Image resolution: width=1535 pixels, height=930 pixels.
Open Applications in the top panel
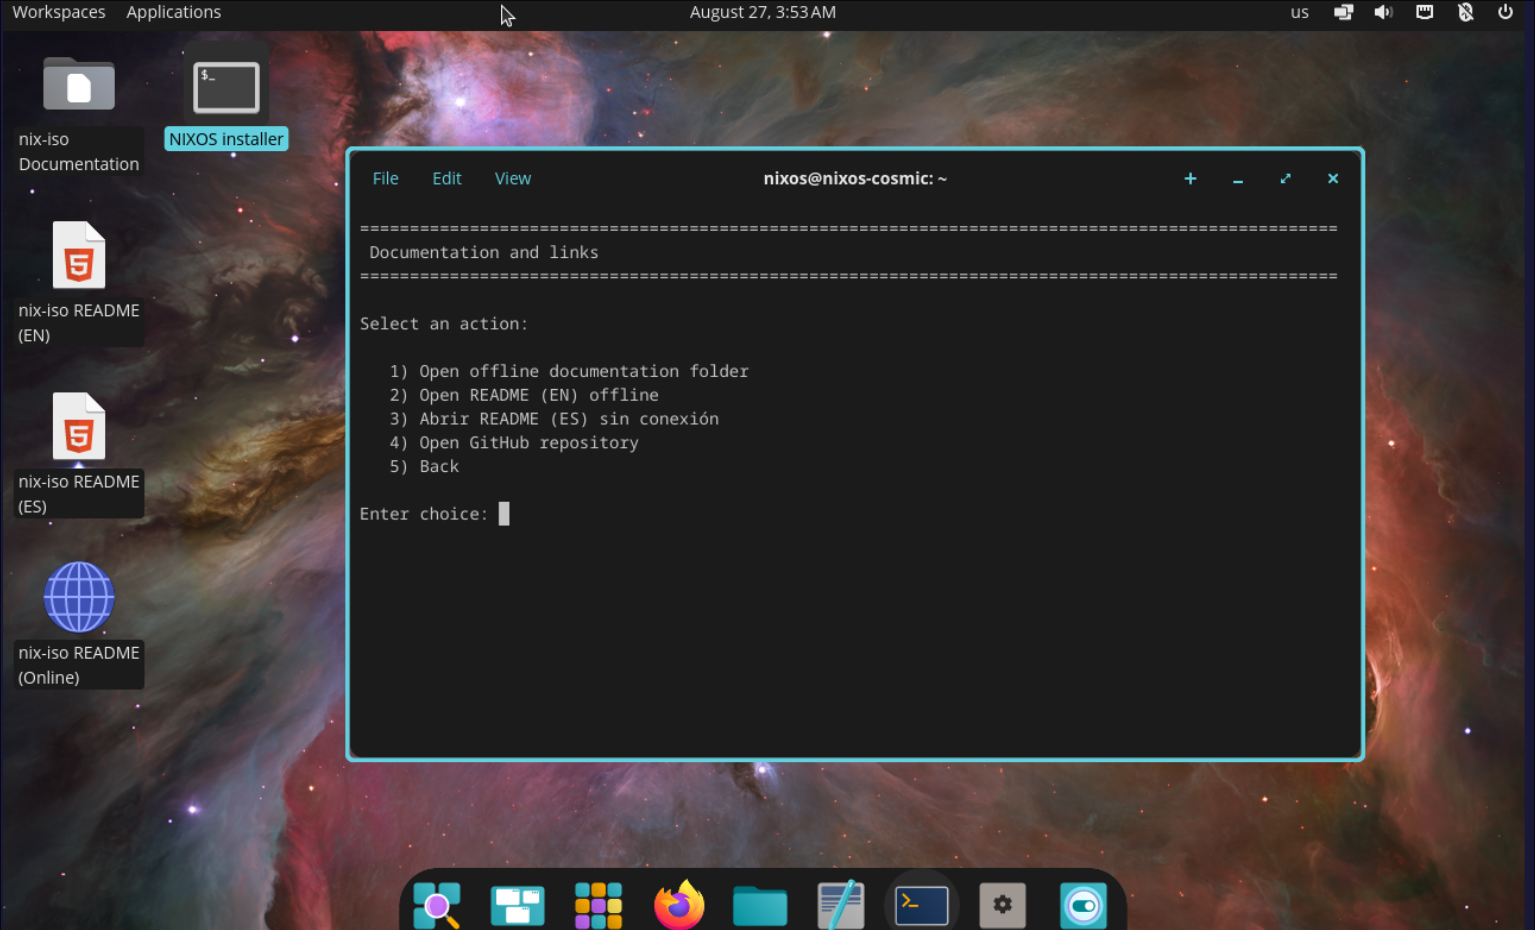coord(174,12)
